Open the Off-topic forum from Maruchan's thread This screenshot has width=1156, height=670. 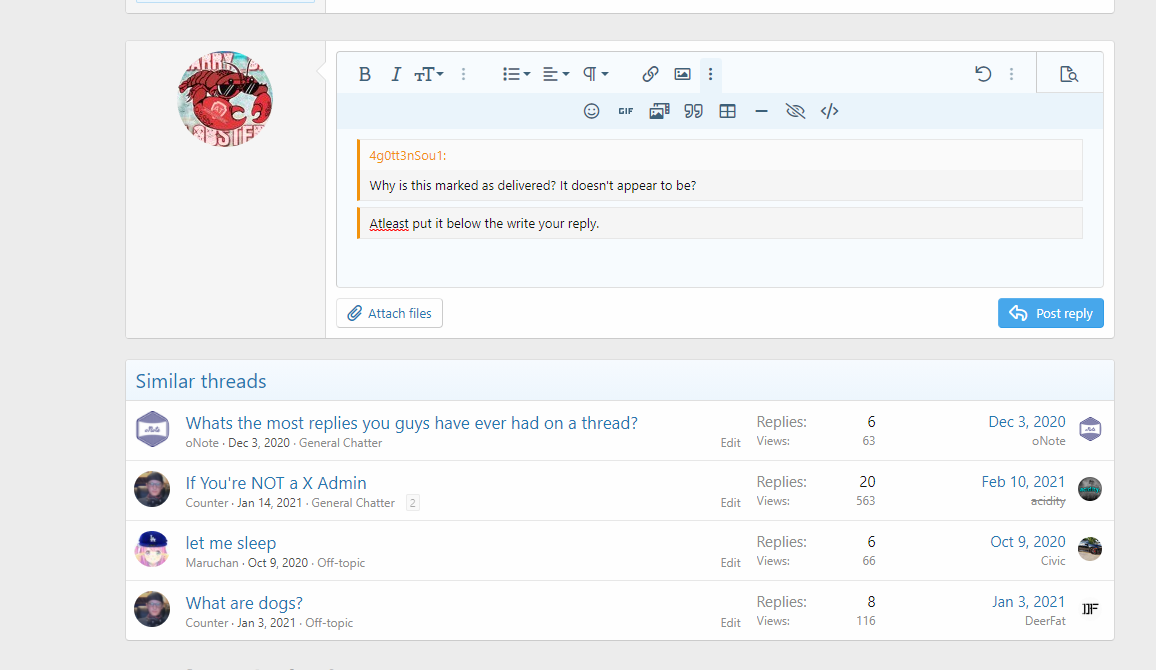(x=341, y=563)
